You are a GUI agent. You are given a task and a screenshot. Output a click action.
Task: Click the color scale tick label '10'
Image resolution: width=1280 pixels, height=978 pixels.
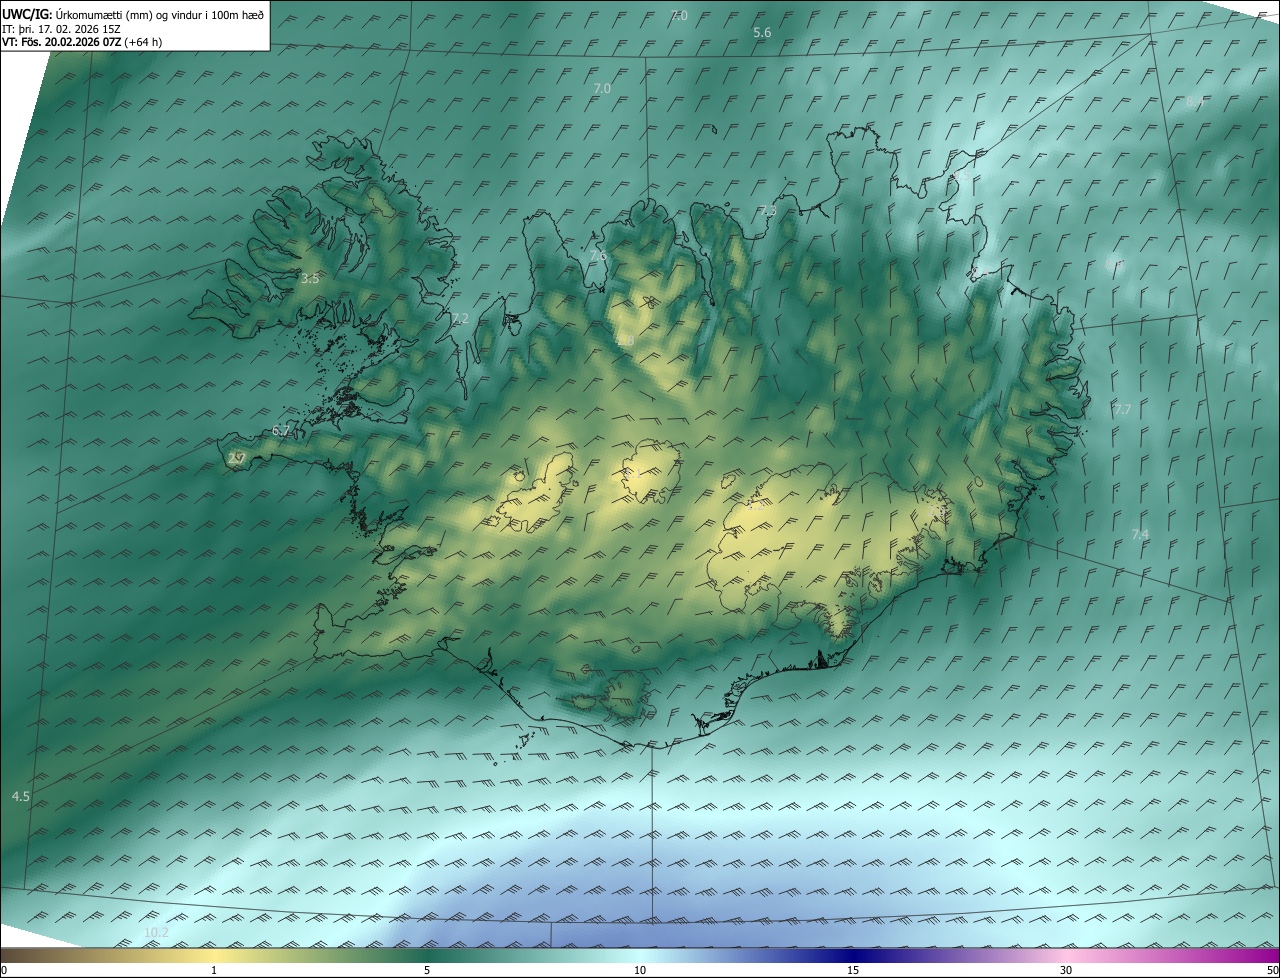[x=640, y=970]
